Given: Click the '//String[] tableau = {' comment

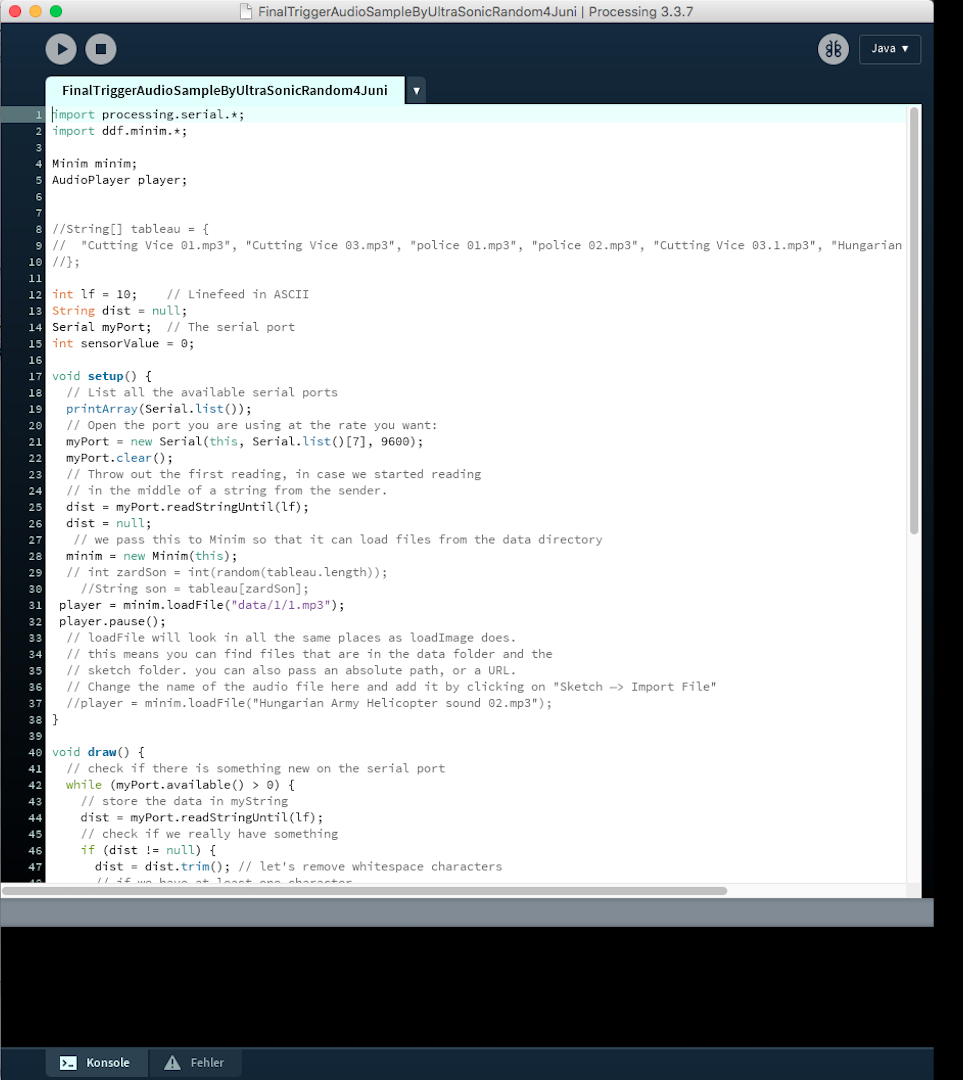Looking at the screenshot, I should click(x=130, y=229).
